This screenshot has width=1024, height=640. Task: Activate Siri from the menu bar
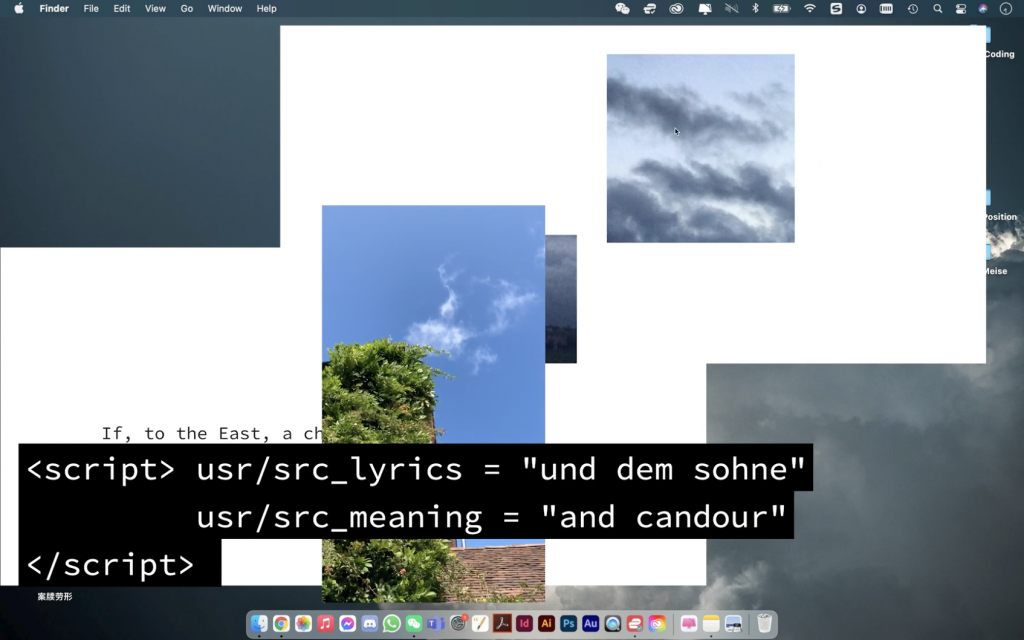(x=983, y=8)
